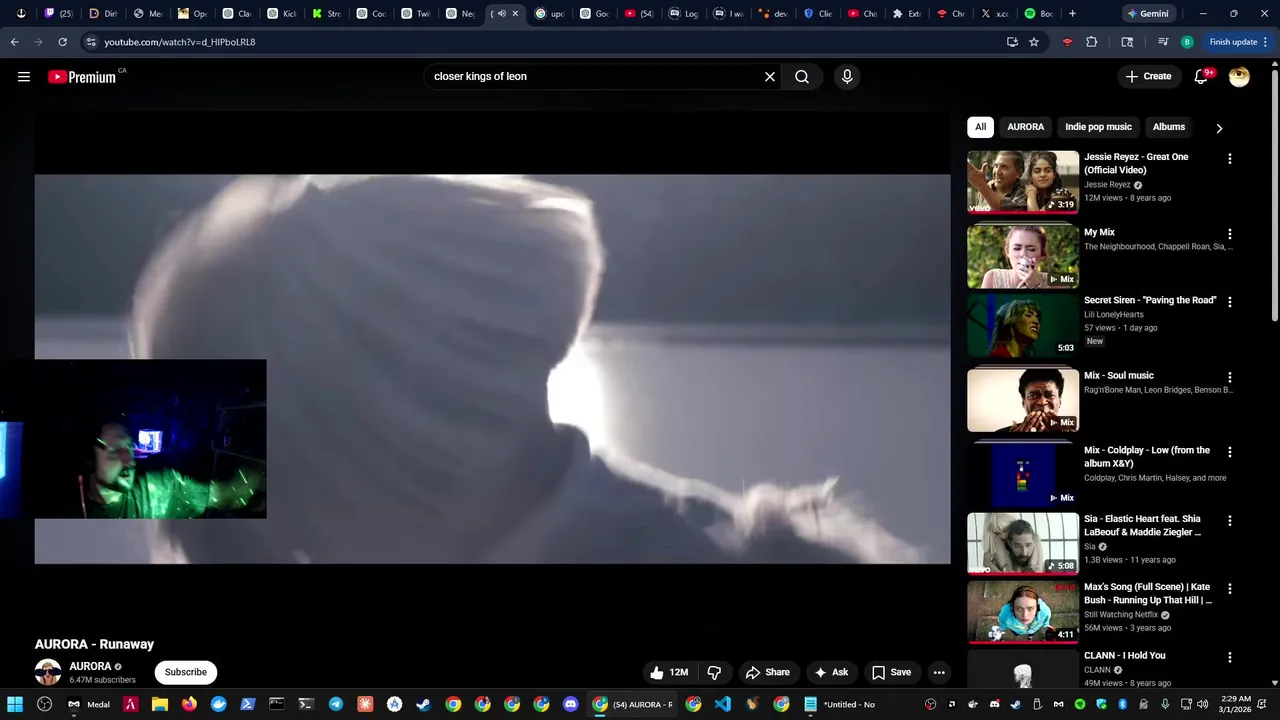
Task: Open options for Mix - Coldplay
Action: (1229, 453)
